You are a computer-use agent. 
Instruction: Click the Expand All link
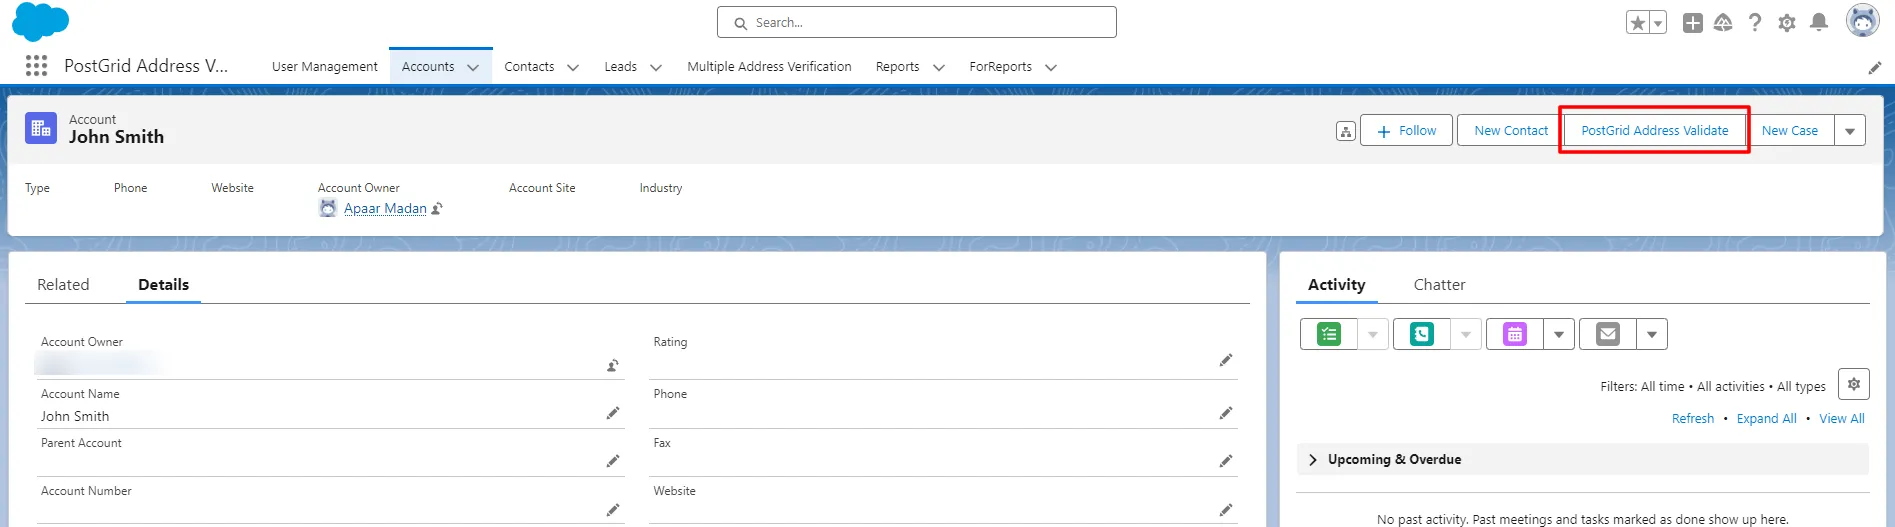tap(1766, 419)
